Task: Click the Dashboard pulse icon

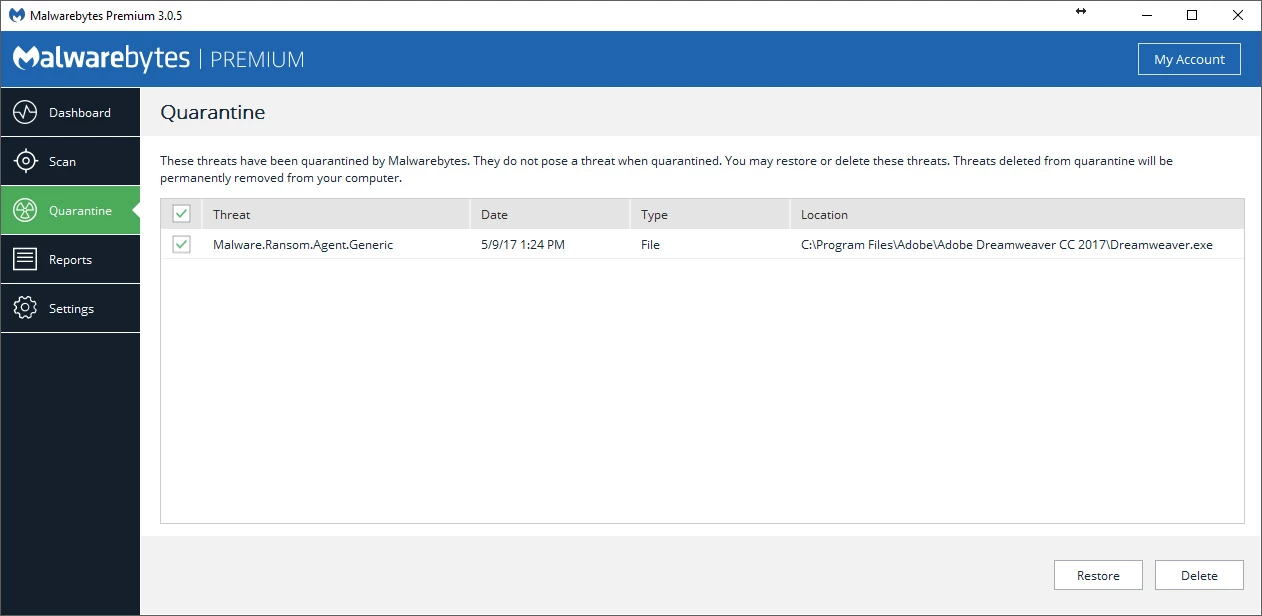Action: pyautogui.click(x=25, y=112)
